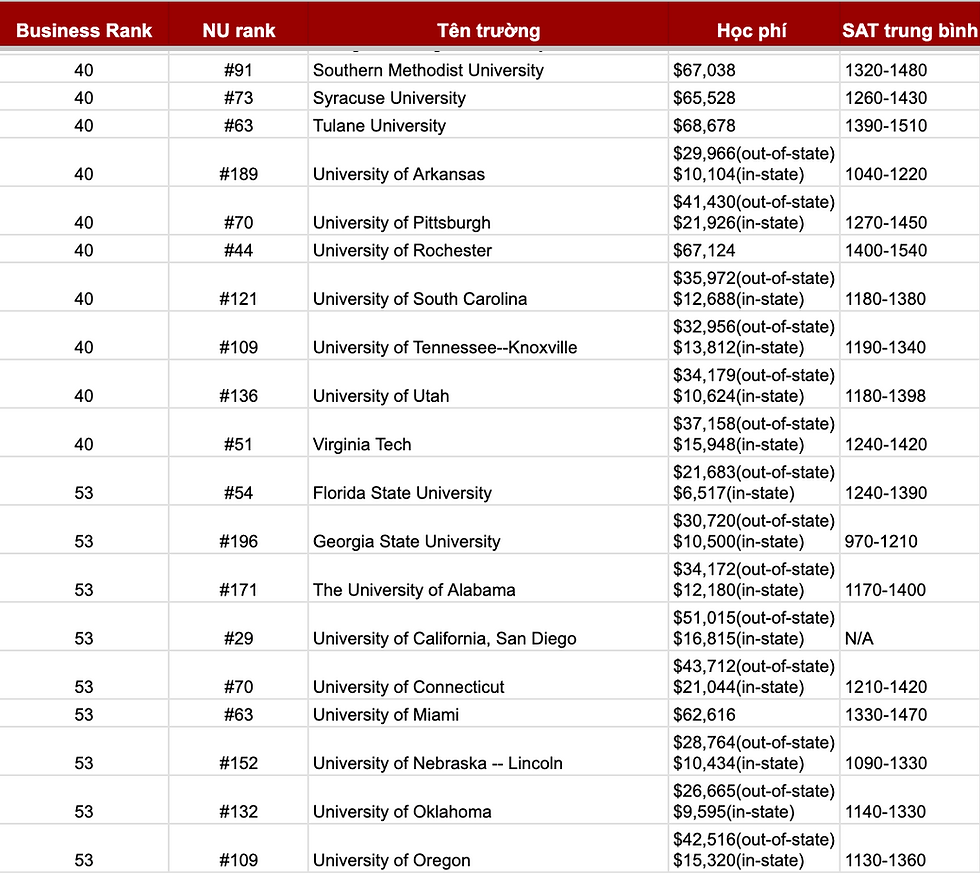Image resolution: width=980 pixels, height=873 pixels.
Task: Click Business Rank 53 beside University of Miami
Action: (x=84, y=714)
